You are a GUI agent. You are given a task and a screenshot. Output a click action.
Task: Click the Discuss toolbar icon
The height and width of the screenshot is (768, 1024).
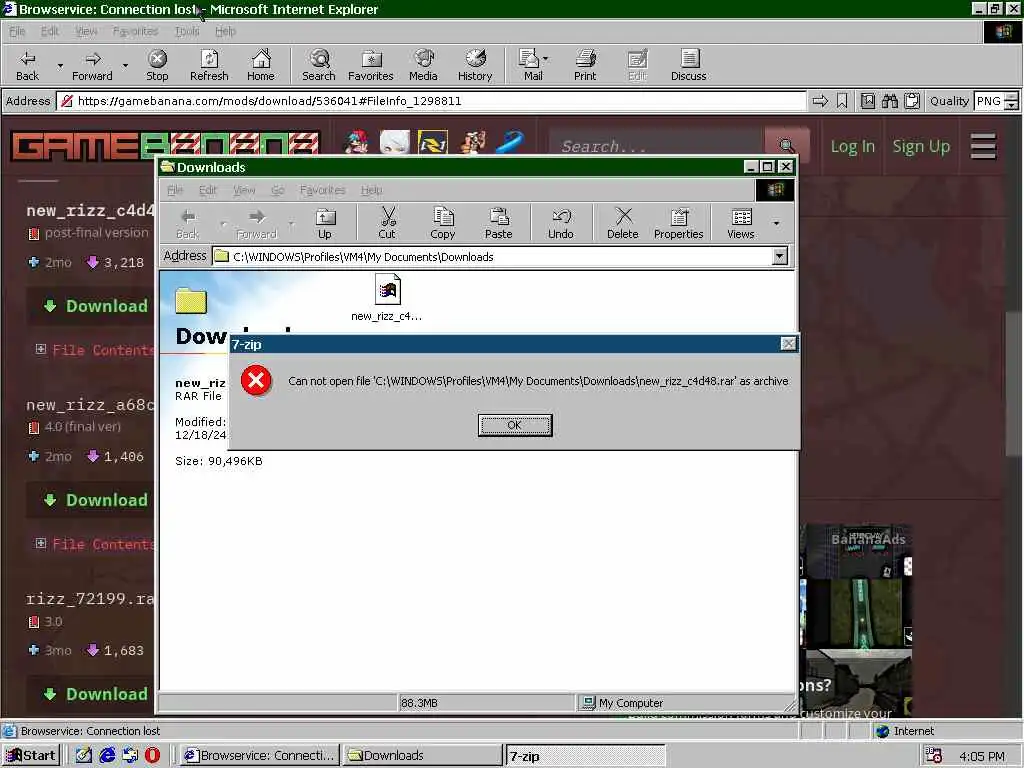688,65
